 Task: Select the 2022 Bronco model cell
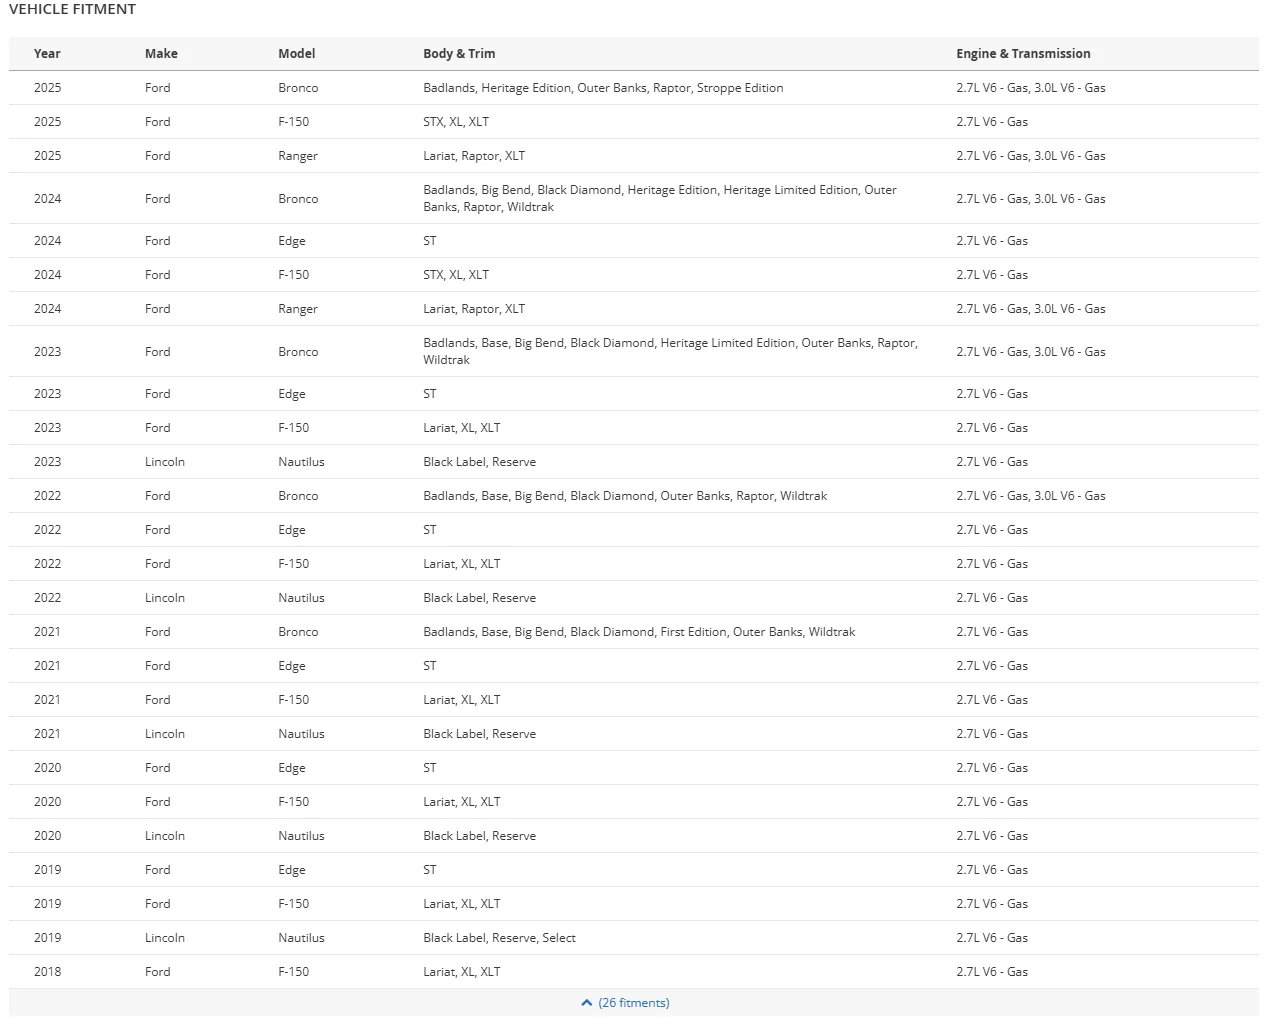click(298, 496)
